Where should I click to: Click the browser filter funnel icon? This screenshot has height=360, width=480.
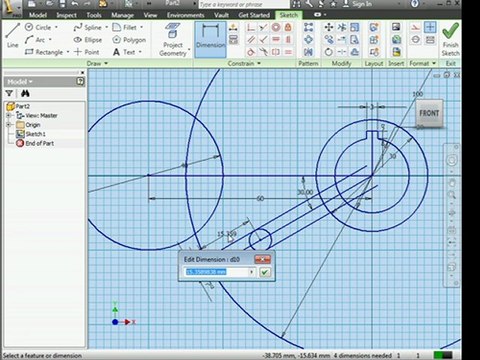9,94
